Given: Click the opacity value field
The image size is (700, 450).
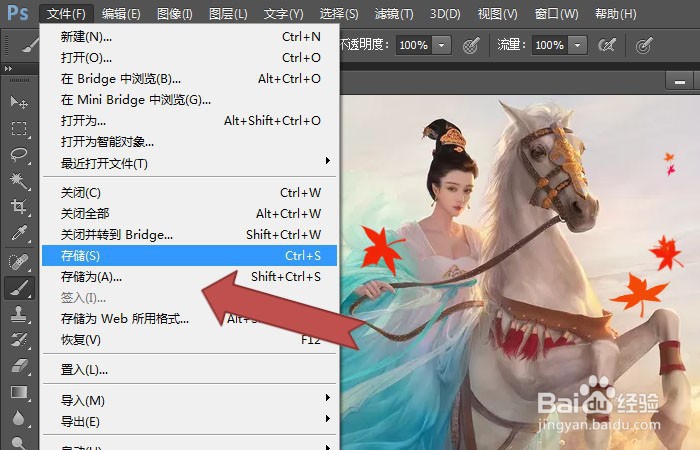Looking at the screenshot, I should click(414, 45).
